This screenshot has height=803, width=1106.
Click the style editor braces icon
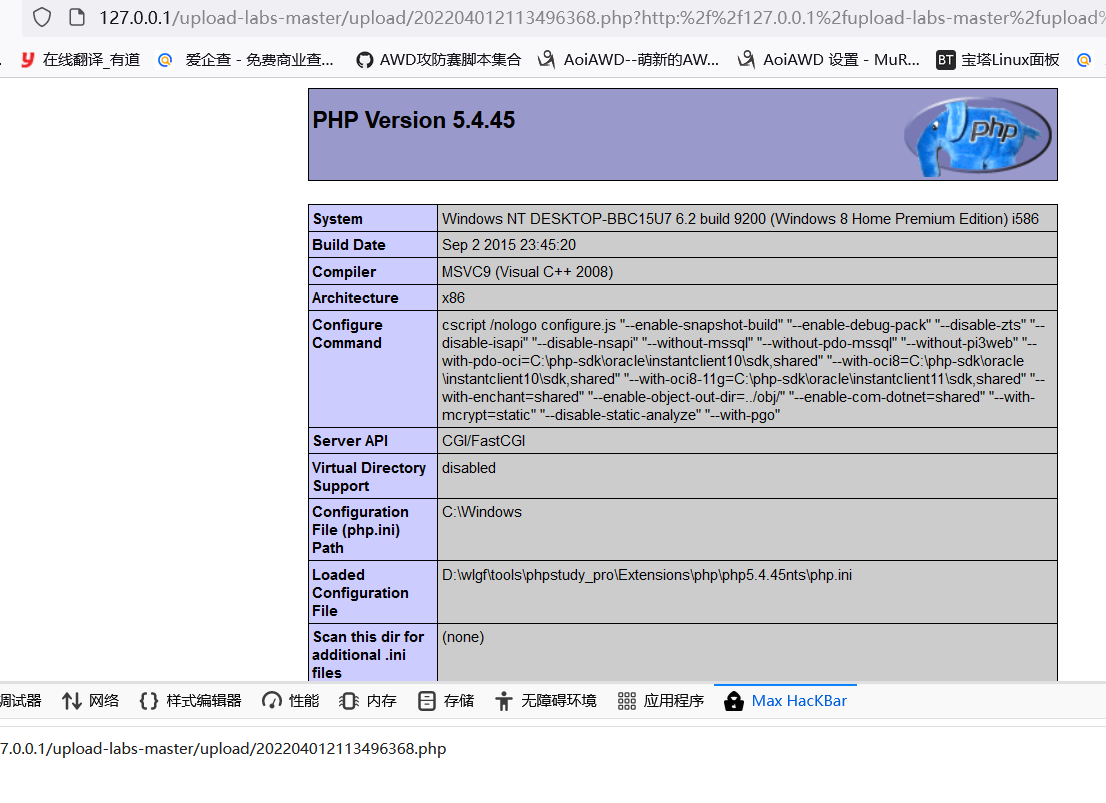(x=149, y=701)
